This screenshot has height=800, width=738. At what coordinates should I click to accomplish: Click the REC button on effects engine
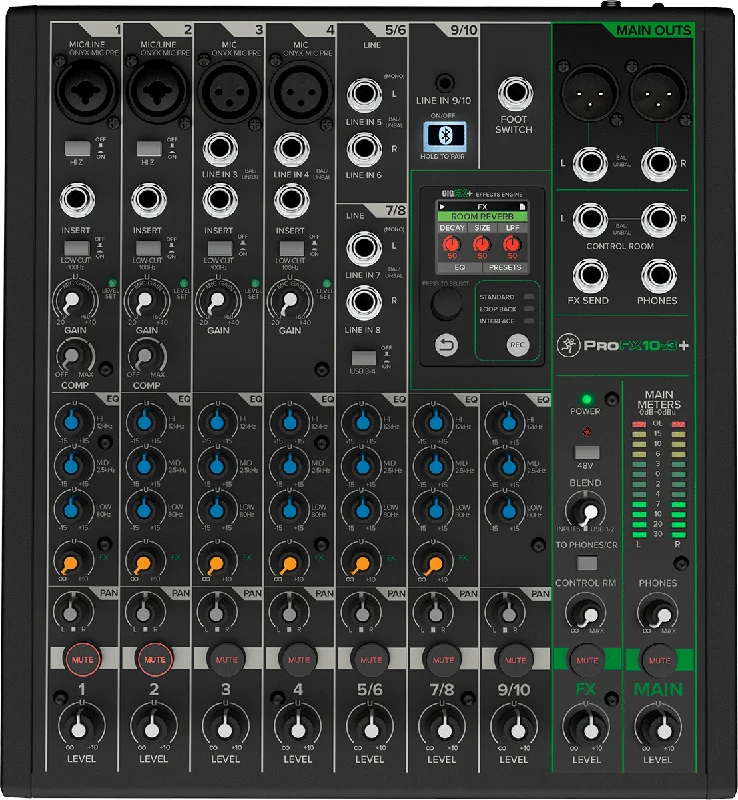[x=518, y=345]
